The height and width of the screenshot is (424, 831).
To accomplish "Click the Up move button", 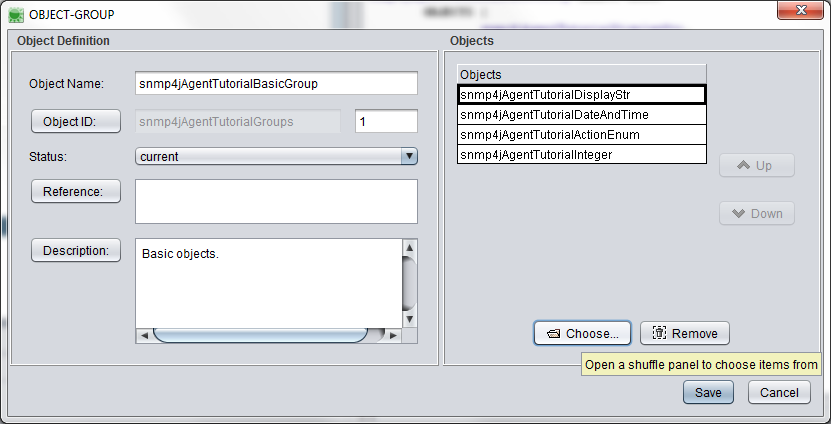I will pos(757,165).
